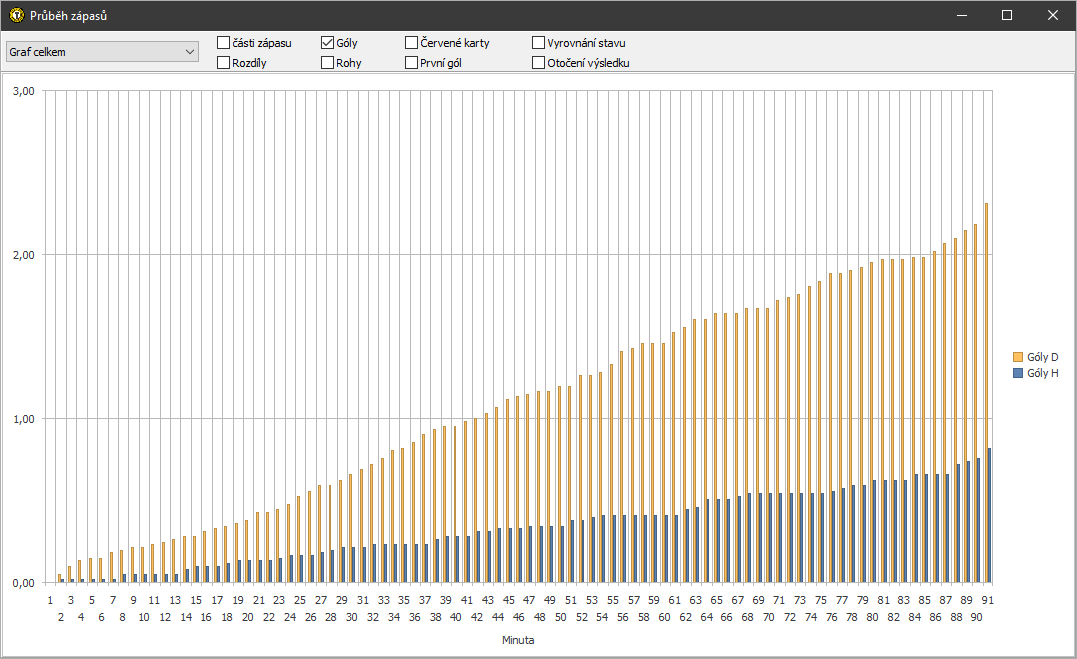Screen dimensions: 1077x659
Task: Enable Vyrovnání stavu checkbox
Action: tap(539, 43)
